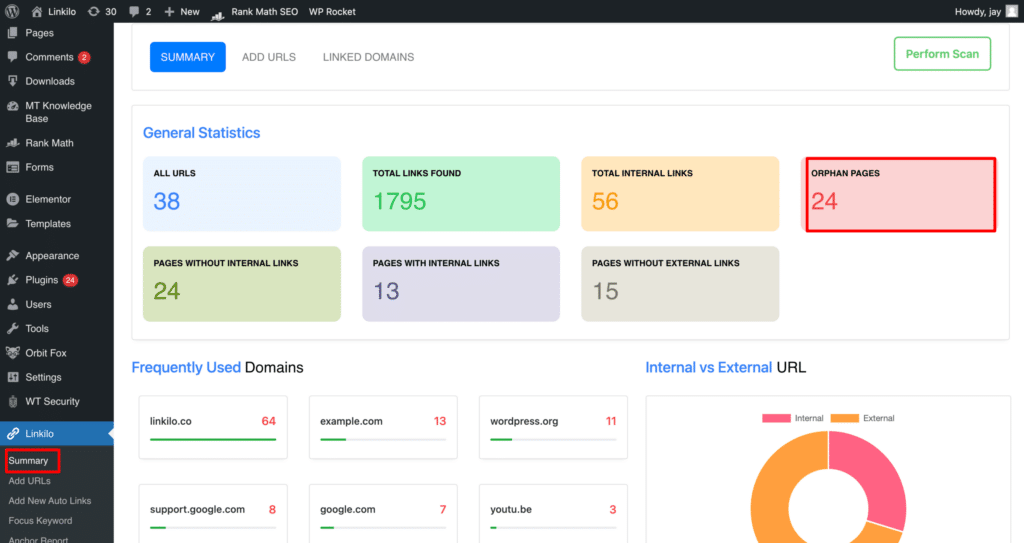Click the WordPress logo icon

tap(12, 11)
